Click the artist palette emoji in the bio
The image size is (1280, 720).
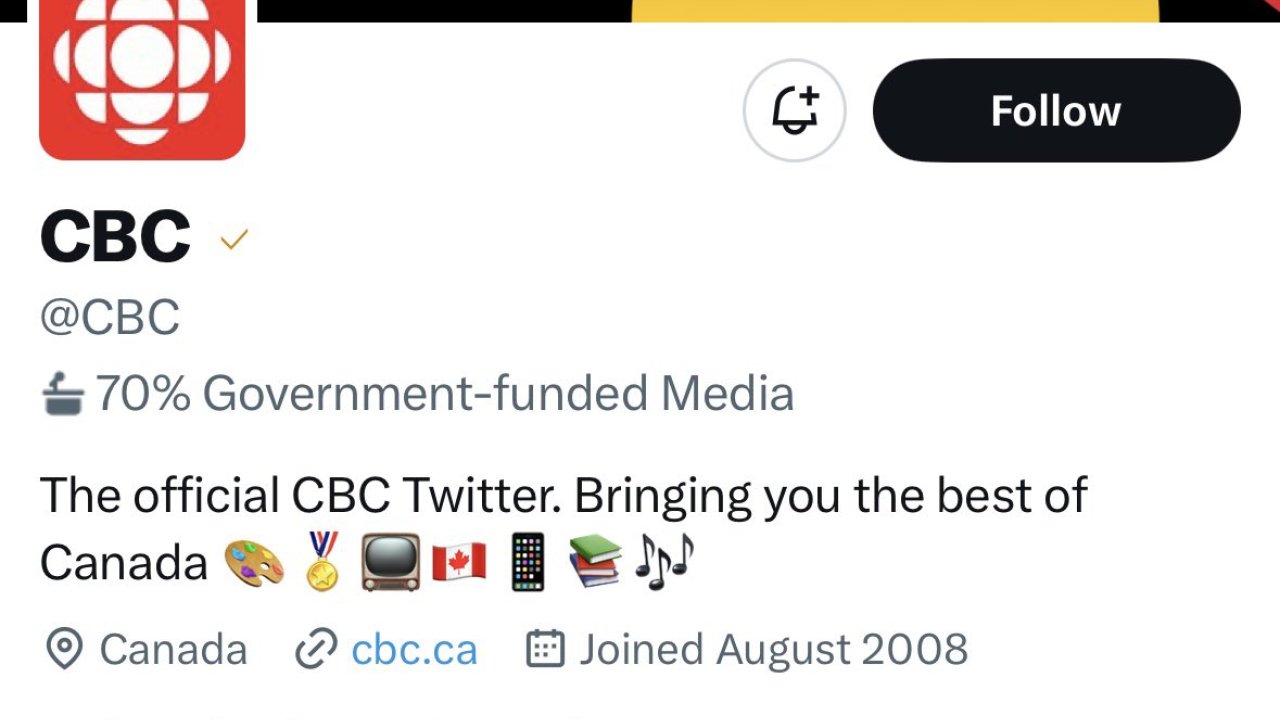253,561
